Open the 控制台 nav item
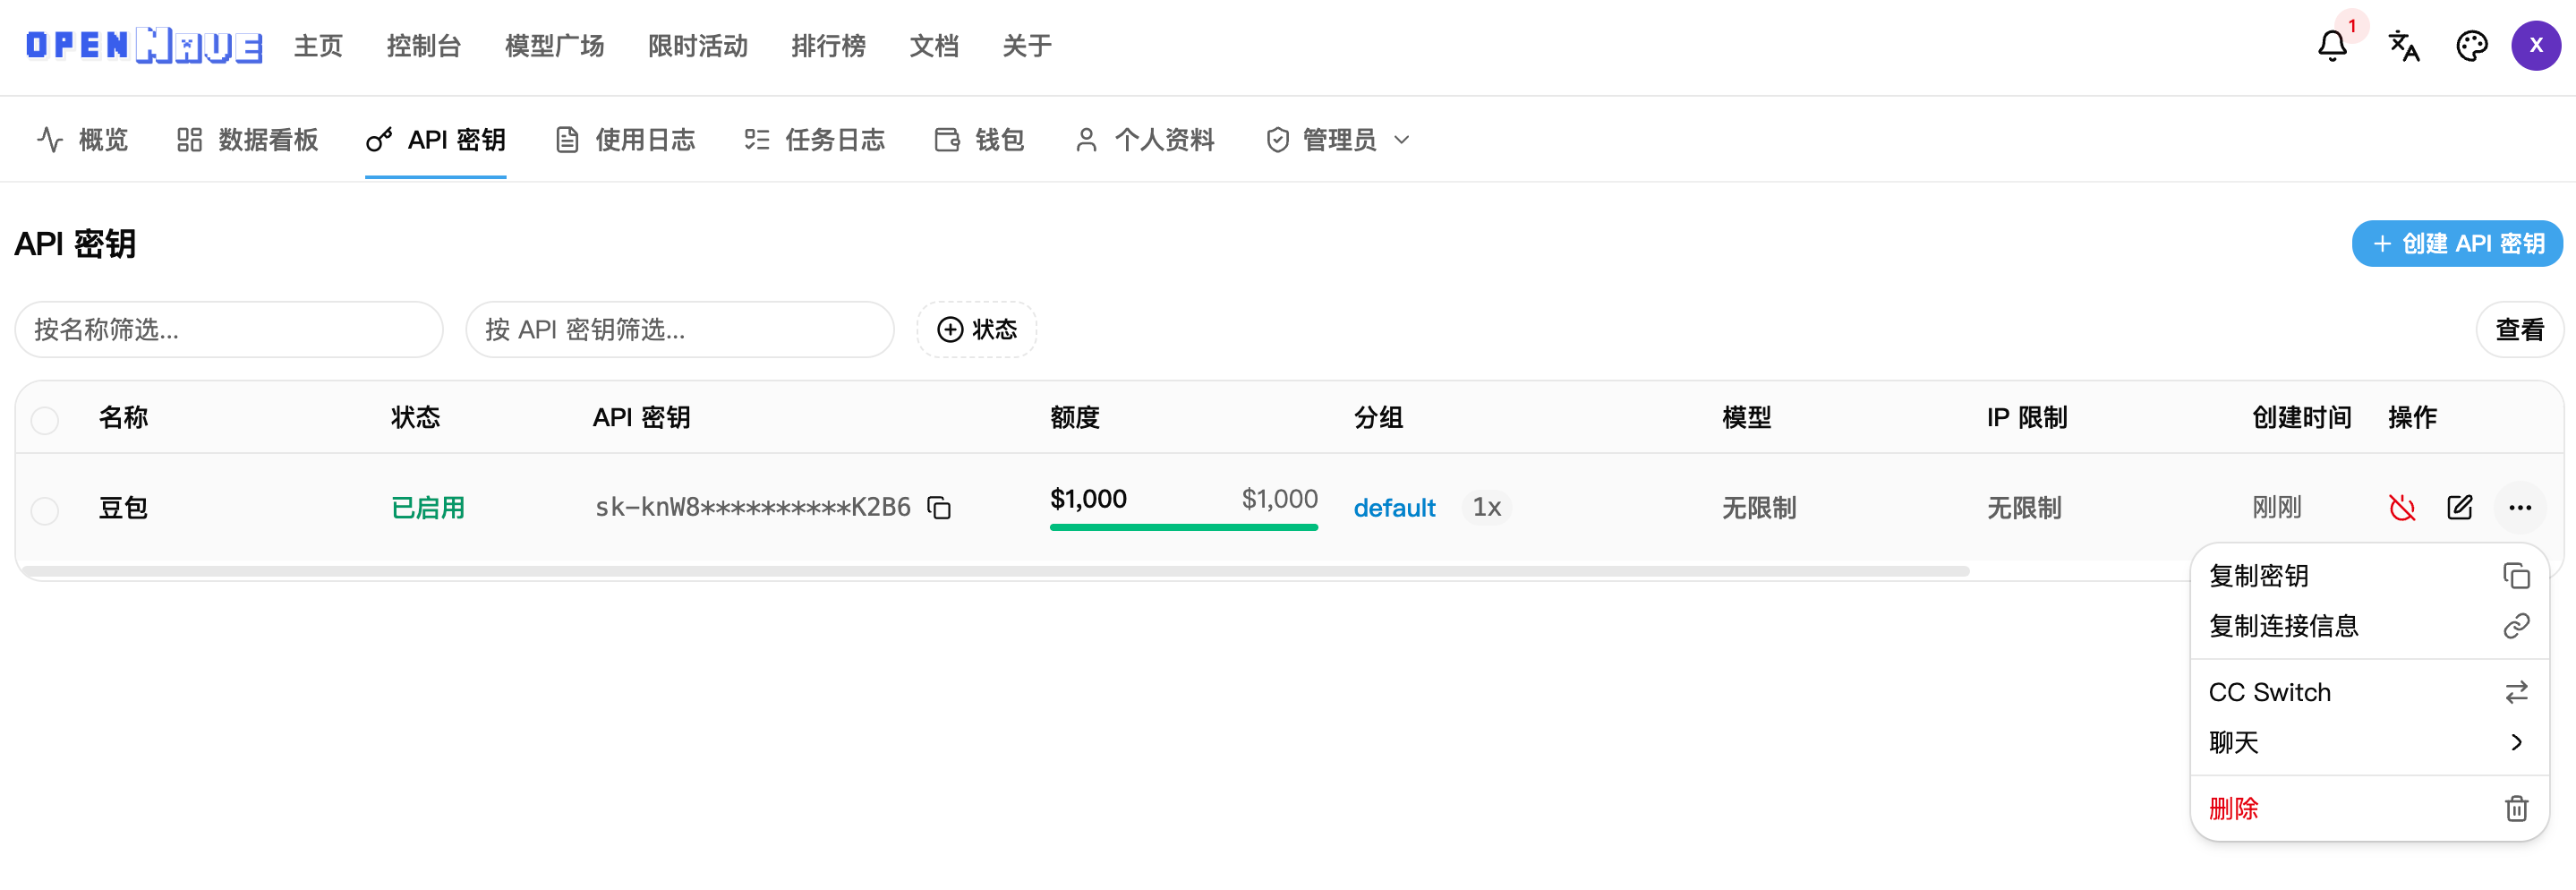 coord(424,46)
